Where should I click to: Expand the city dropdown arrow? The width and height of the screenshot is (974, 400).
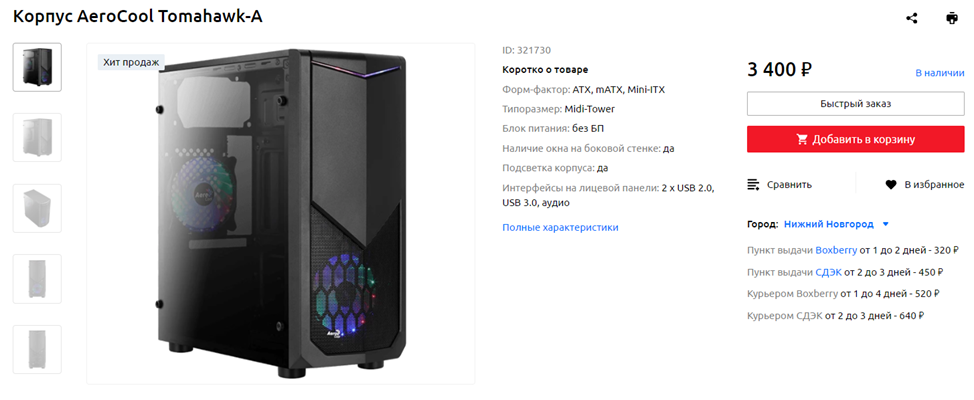pyautogui.click(x=885, y=224)
